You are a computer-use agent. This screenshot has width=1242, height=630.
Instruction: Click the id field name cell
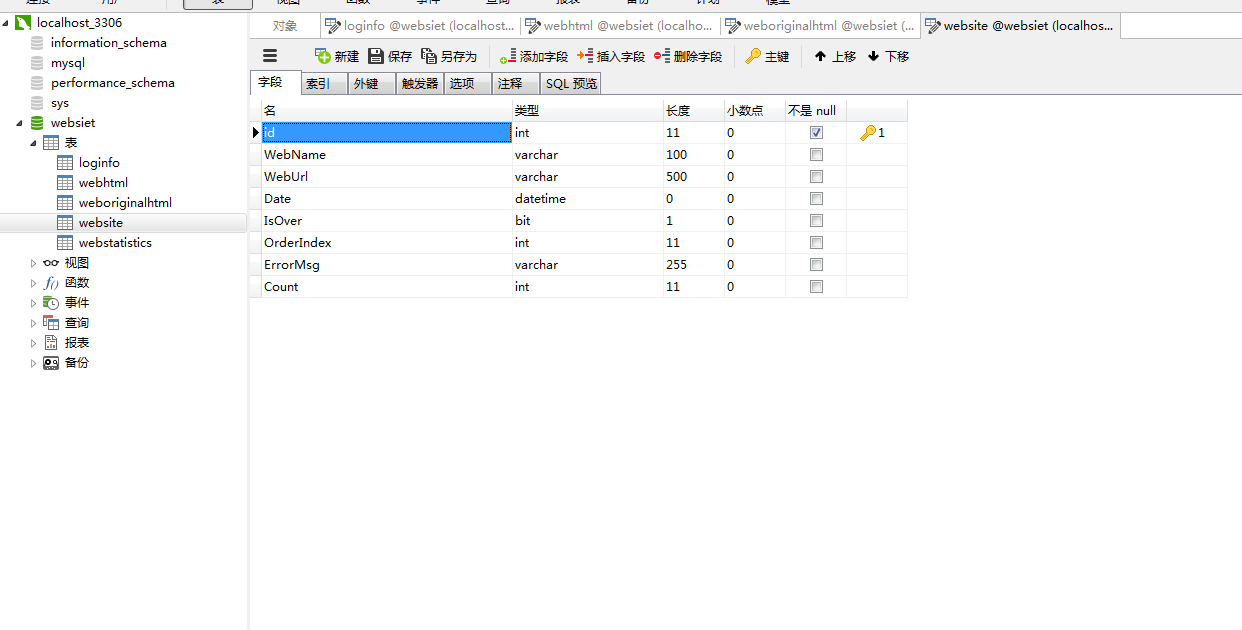click(x=386, y=132)
